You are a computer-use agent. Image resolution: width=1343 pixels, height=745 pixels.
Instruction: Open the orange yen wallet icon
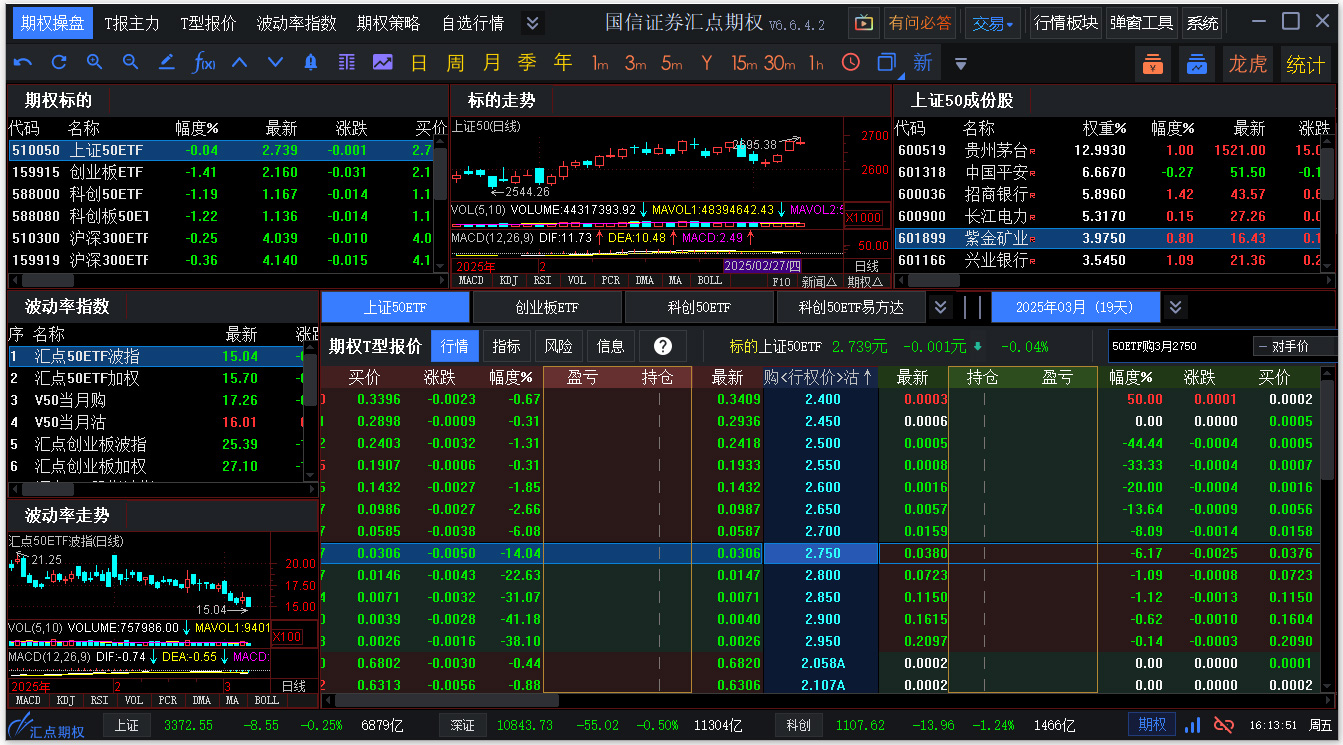point(1153,64)
